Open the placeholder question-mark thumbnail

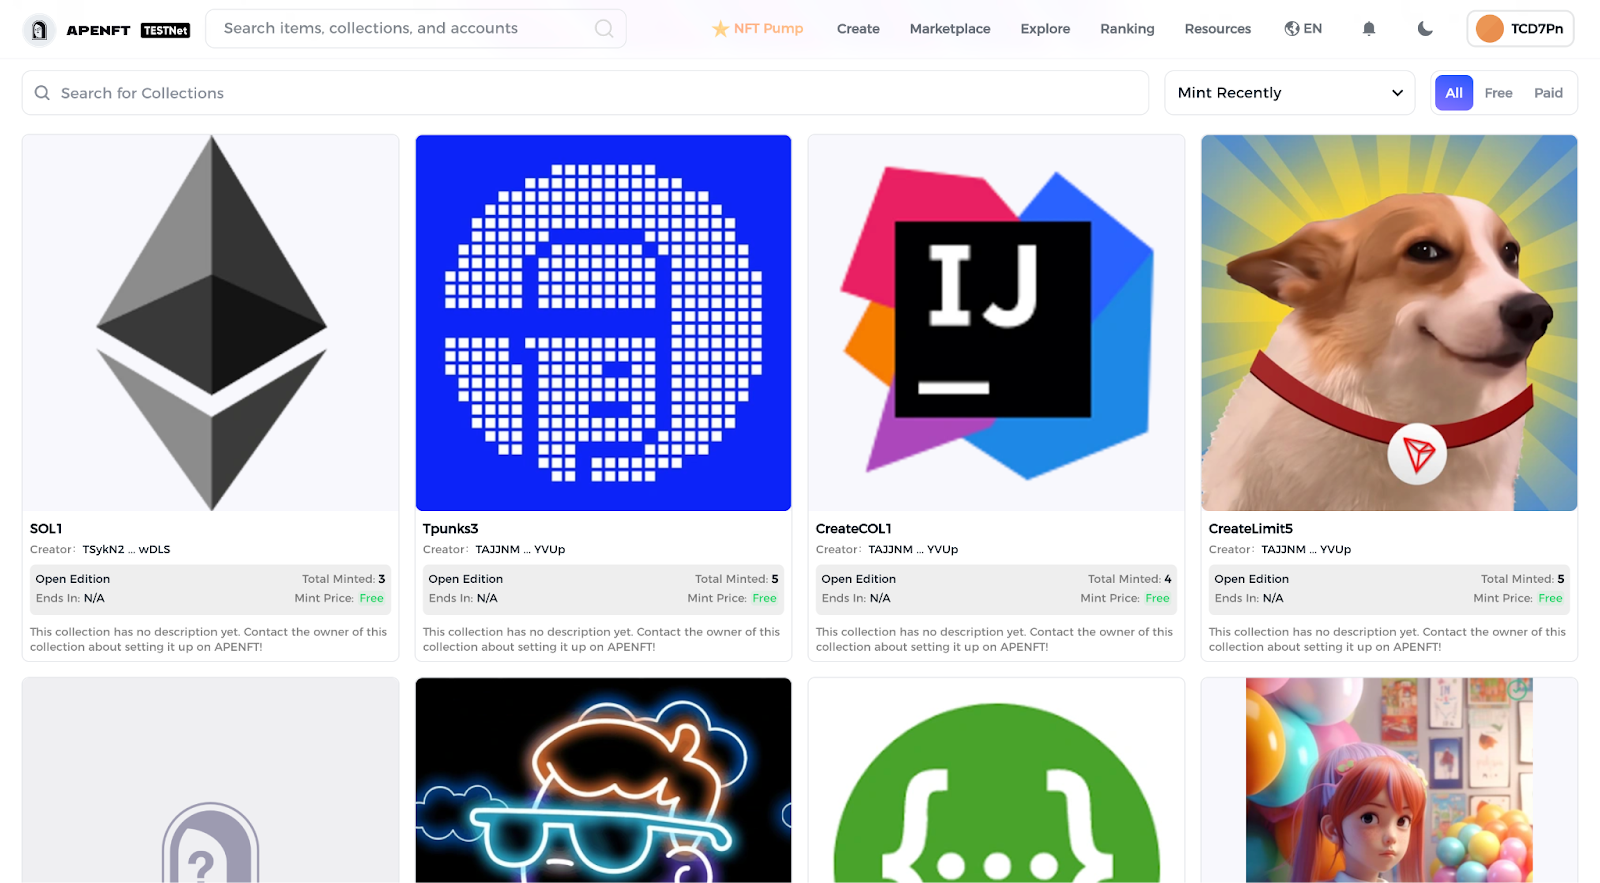tap(211, 780)
